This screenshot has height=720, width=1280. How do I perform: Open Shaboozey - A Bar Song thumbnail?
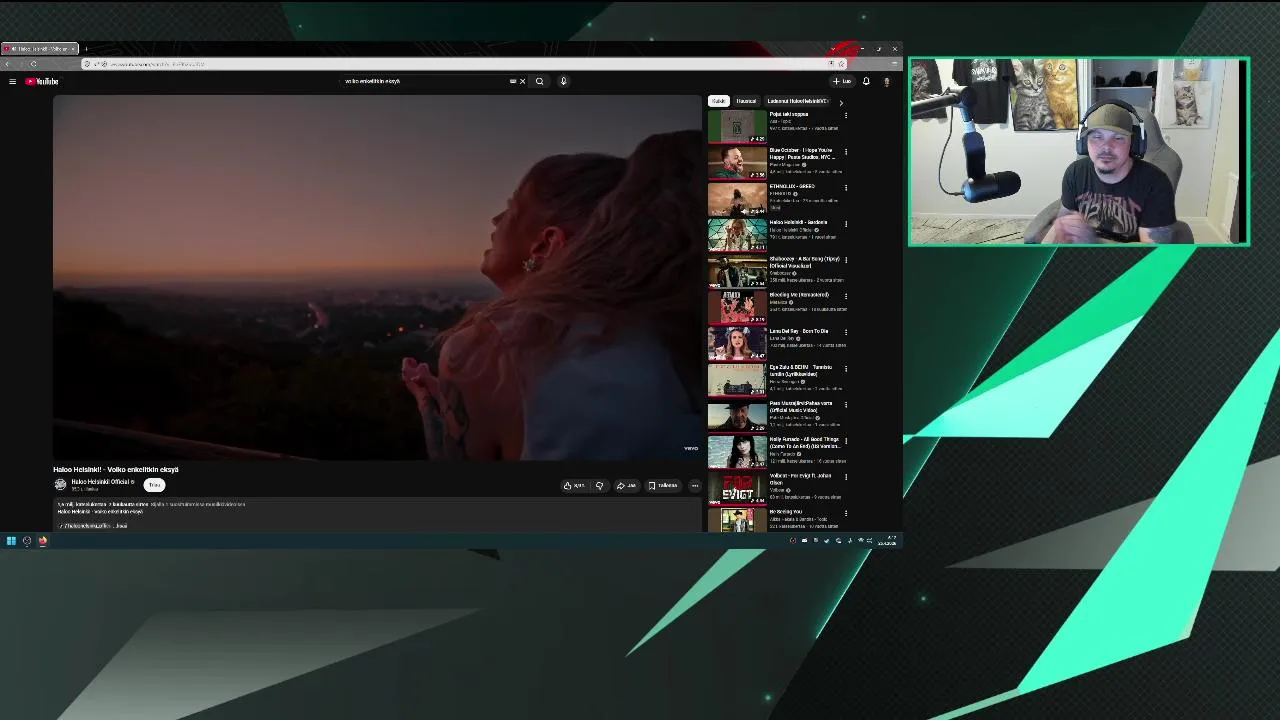coord(737,271)
